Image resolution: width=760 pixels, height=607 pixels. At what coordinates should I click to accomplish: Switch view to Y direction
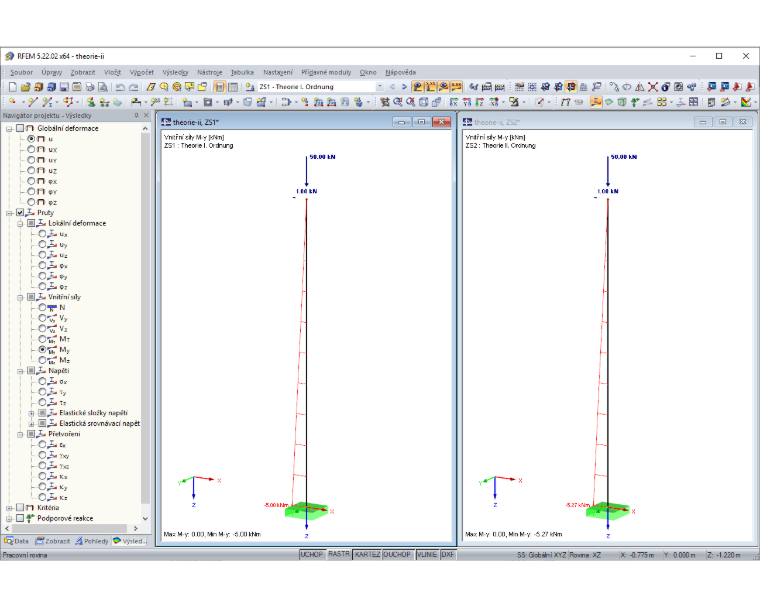point(467,102)
